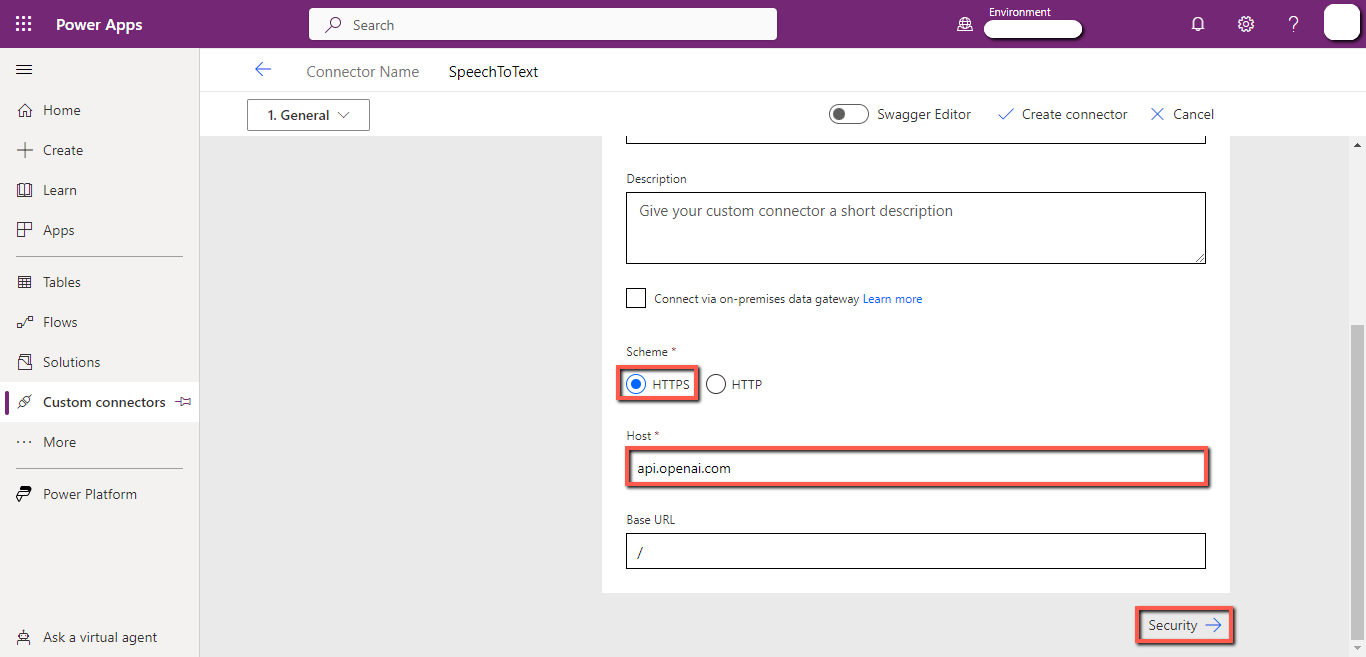Click the Search box
Viewport: 1366px width, 657px height.
(543, 24)
